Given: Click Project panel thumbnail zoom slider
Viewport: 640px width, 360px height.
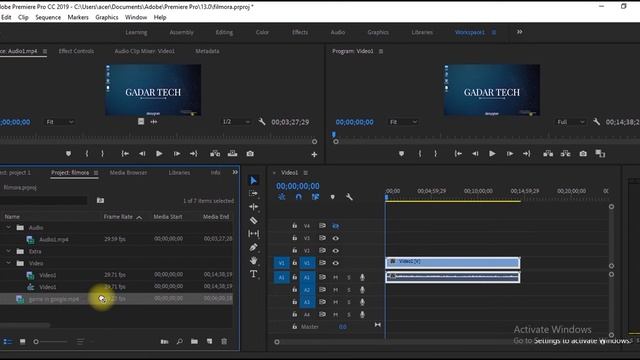Looking at the screenshot, I should pos(36,342).
